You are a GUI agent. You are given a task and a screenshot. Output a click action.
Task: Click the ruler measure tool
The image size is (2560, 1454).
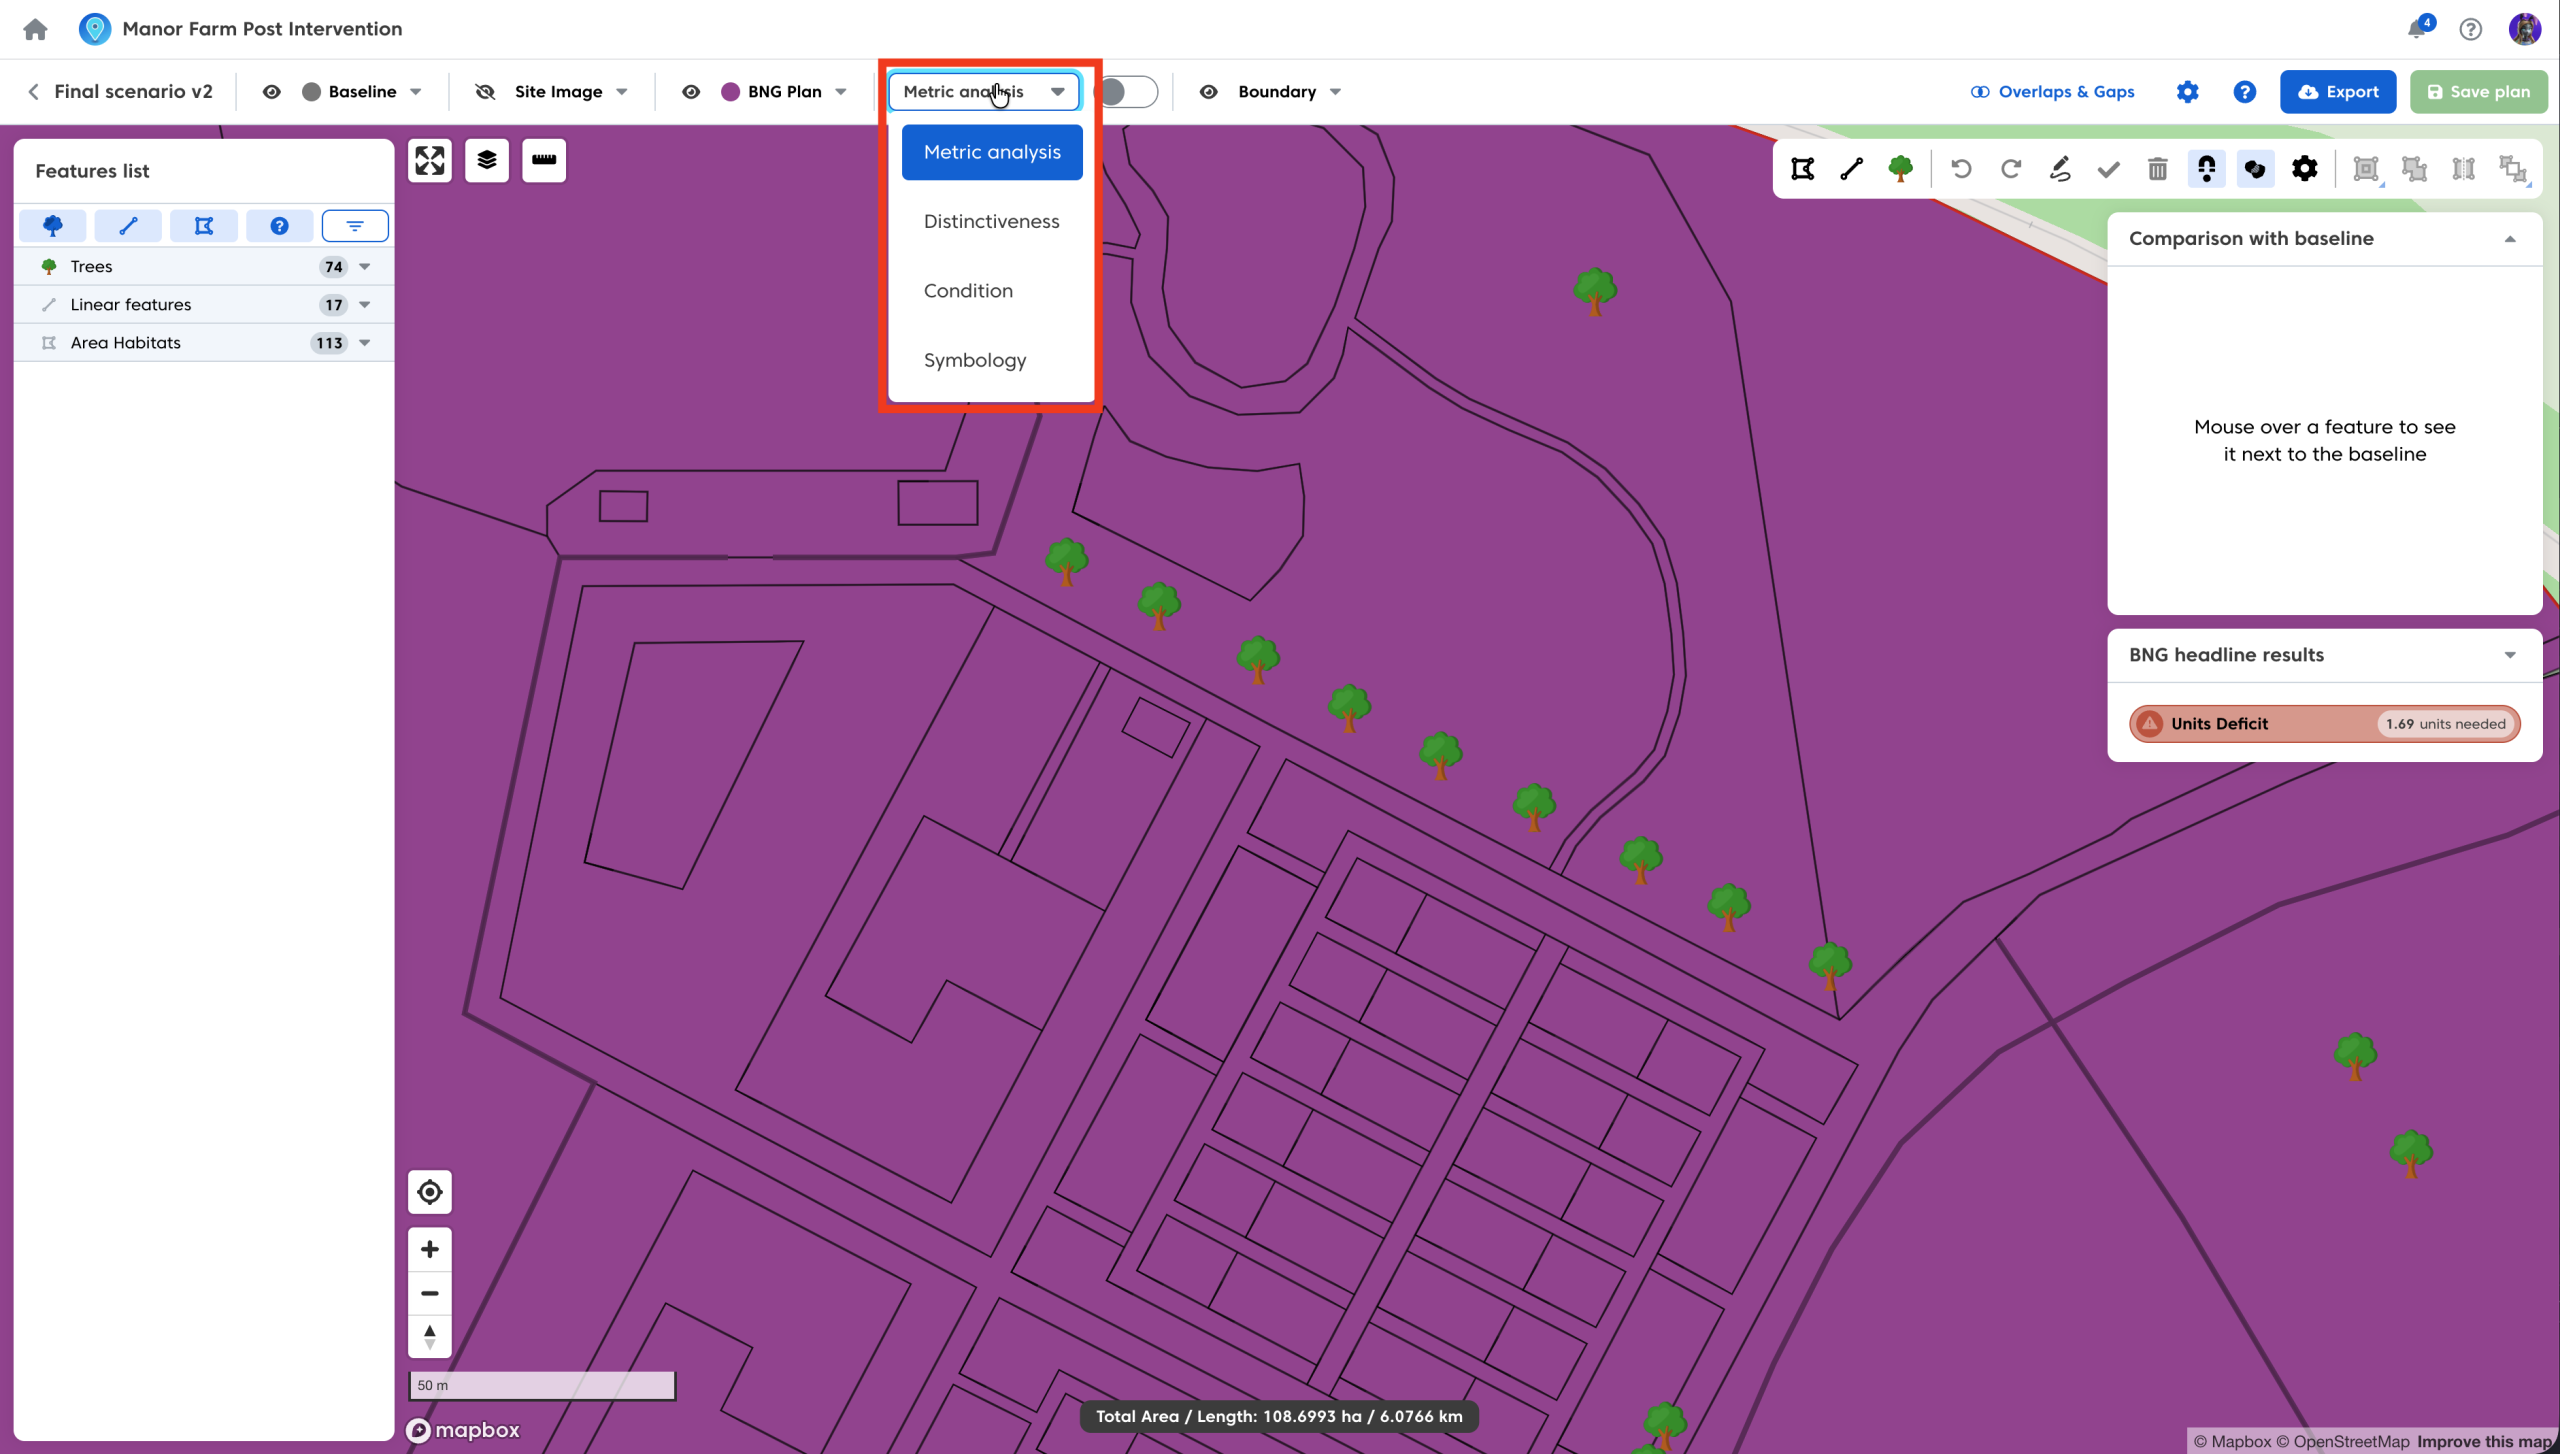tap(544, 161)
